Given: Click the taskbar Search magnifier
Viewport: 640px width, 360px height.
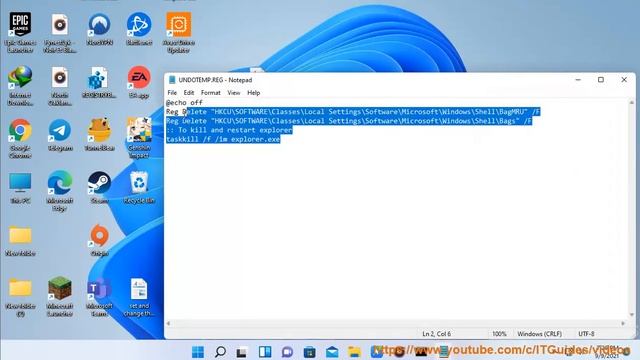Looking at the screenshot, I should click(220, 351).
